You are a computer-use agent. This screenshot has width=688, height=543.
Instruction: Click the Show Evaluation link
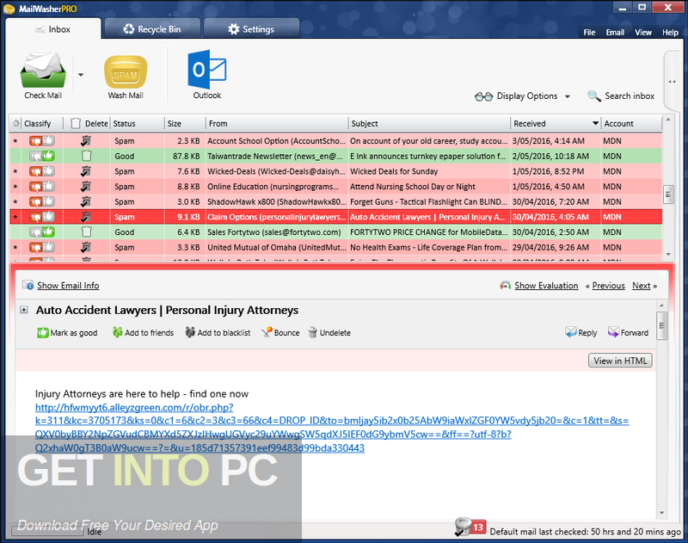tap(546, 286)
